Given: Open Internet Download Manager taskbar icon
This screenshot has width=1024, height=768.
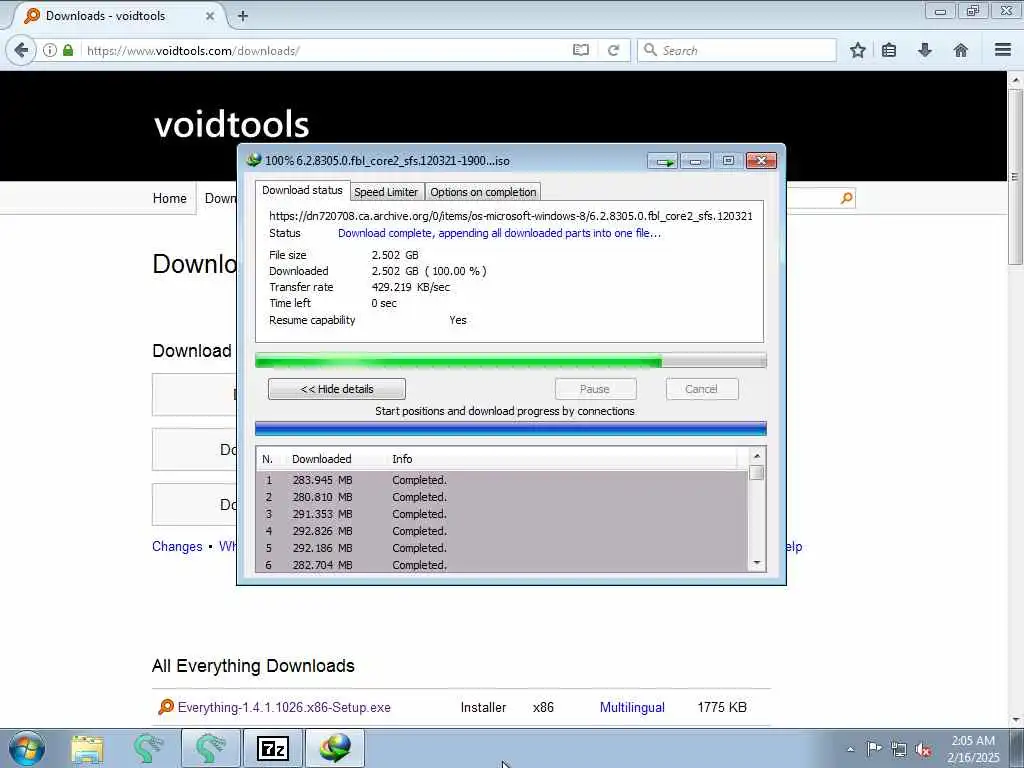Looking at the screenshot, I should (x=334, y=749).
